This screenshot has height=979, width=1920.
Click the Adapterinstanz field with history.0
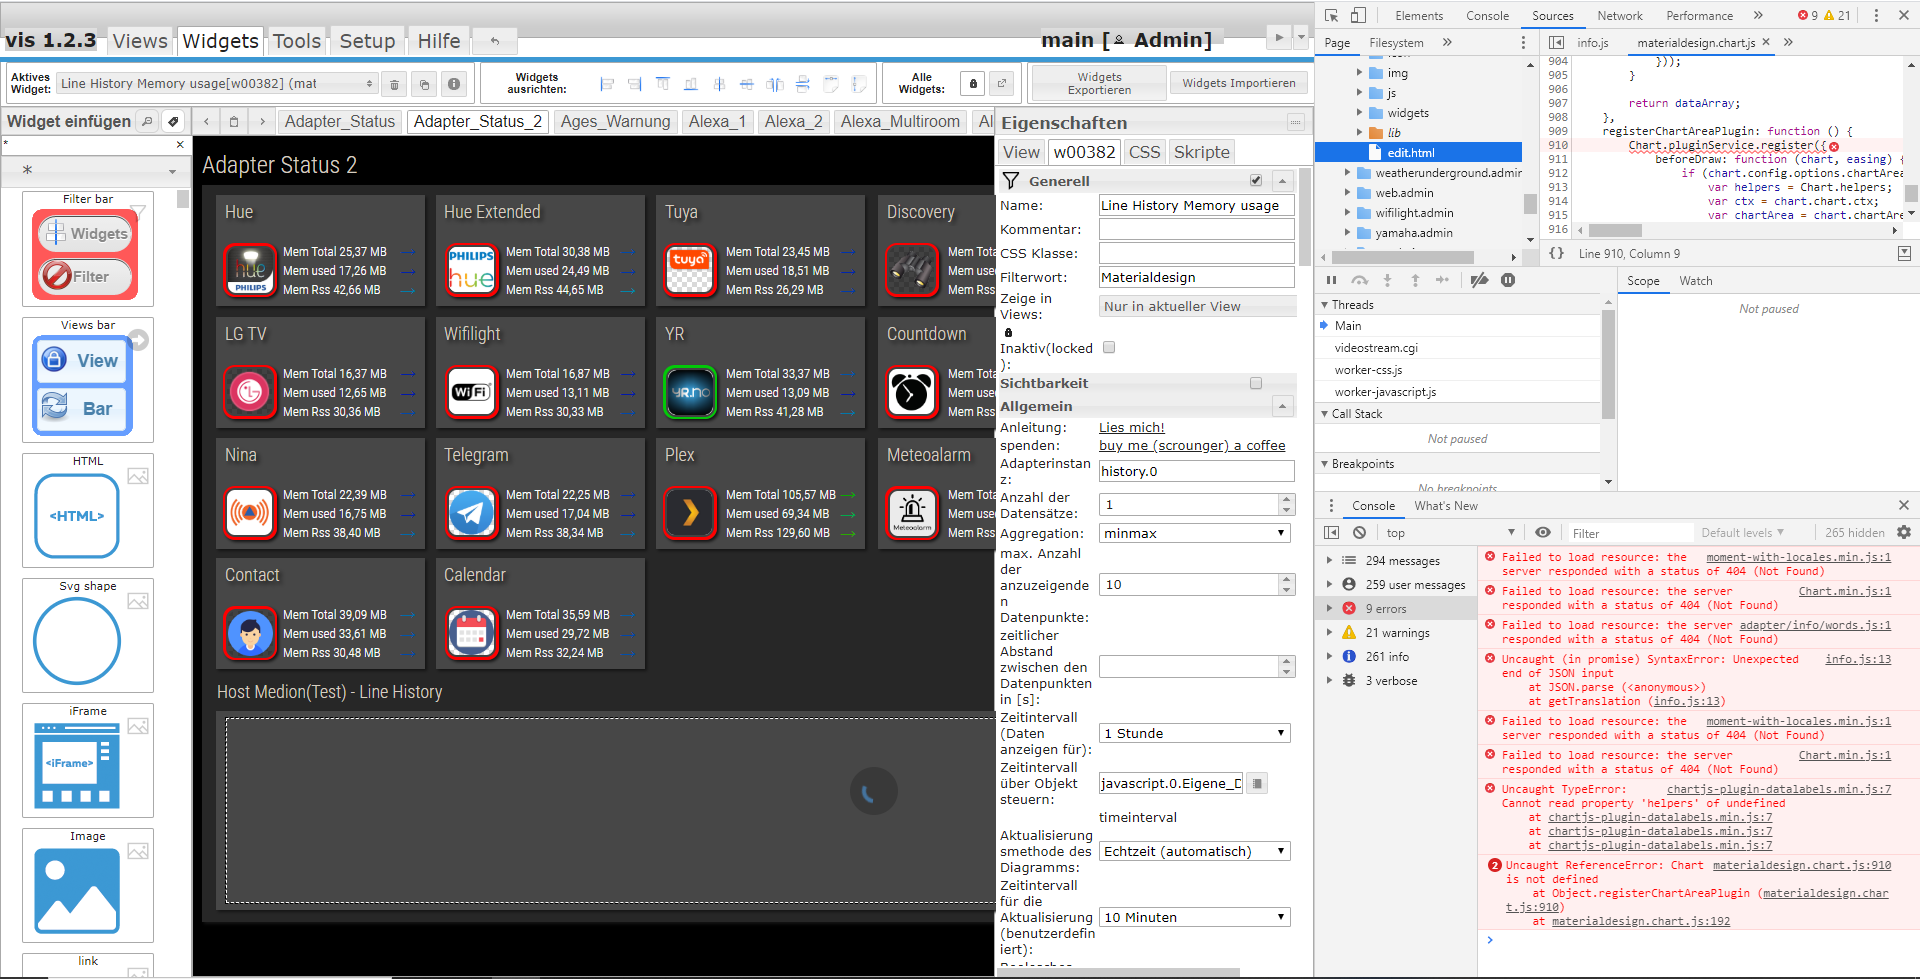tap(1196, 471)
